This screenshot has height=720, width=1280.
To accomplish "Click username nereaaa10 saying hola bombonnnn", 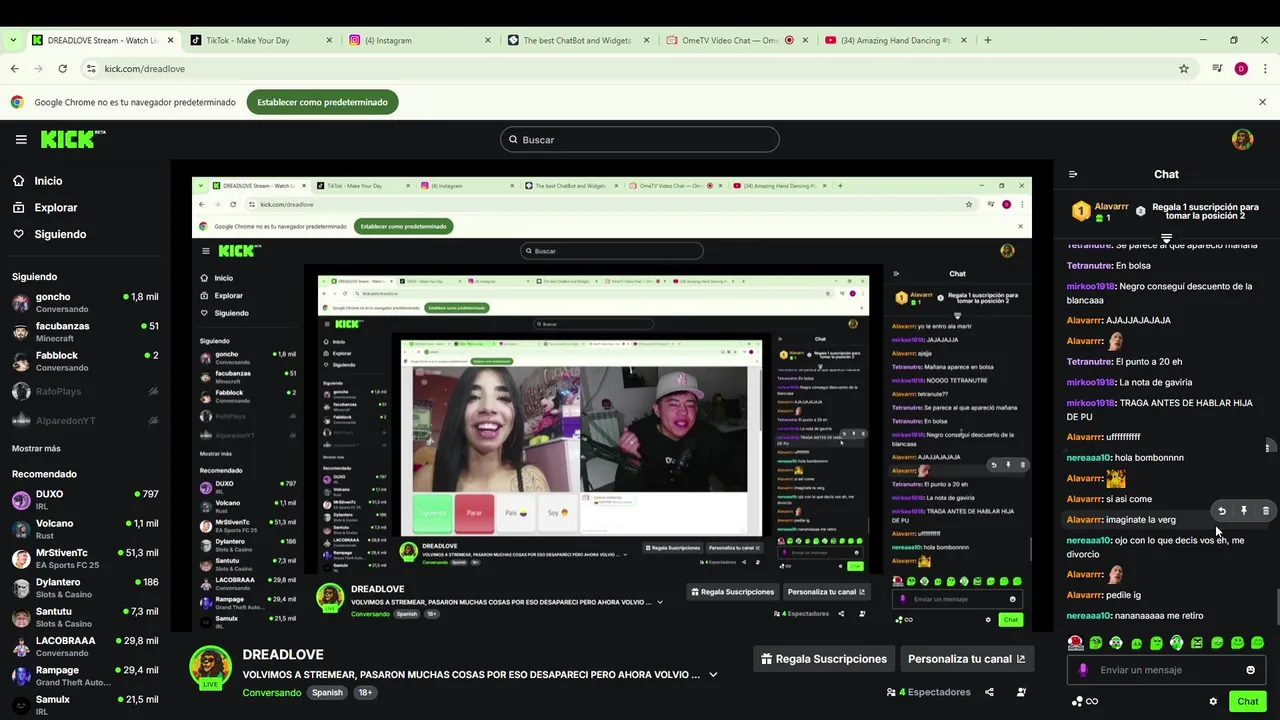I will click(x=1089, y=458).
